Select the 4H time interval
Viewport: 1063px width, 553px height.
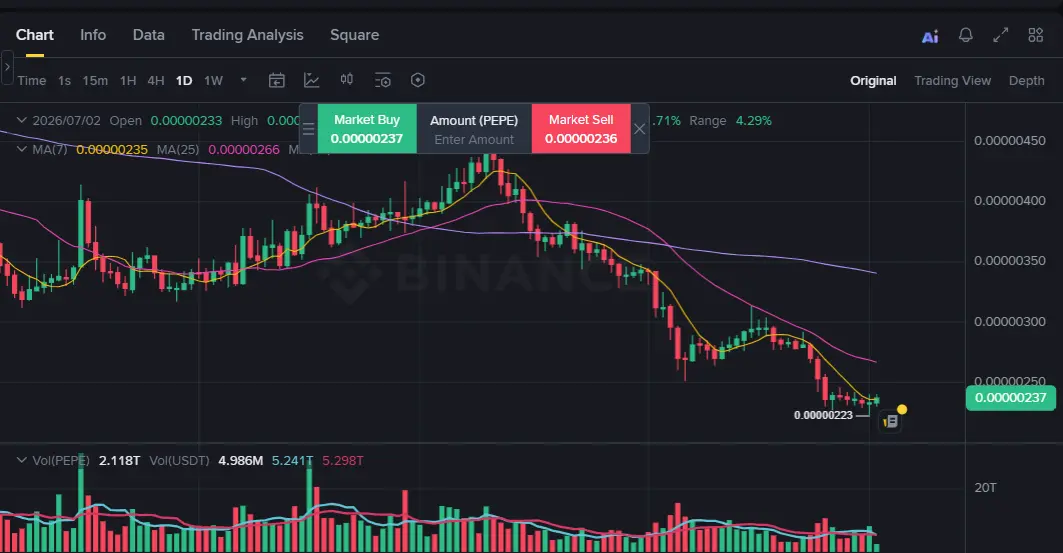pos(156,81)
